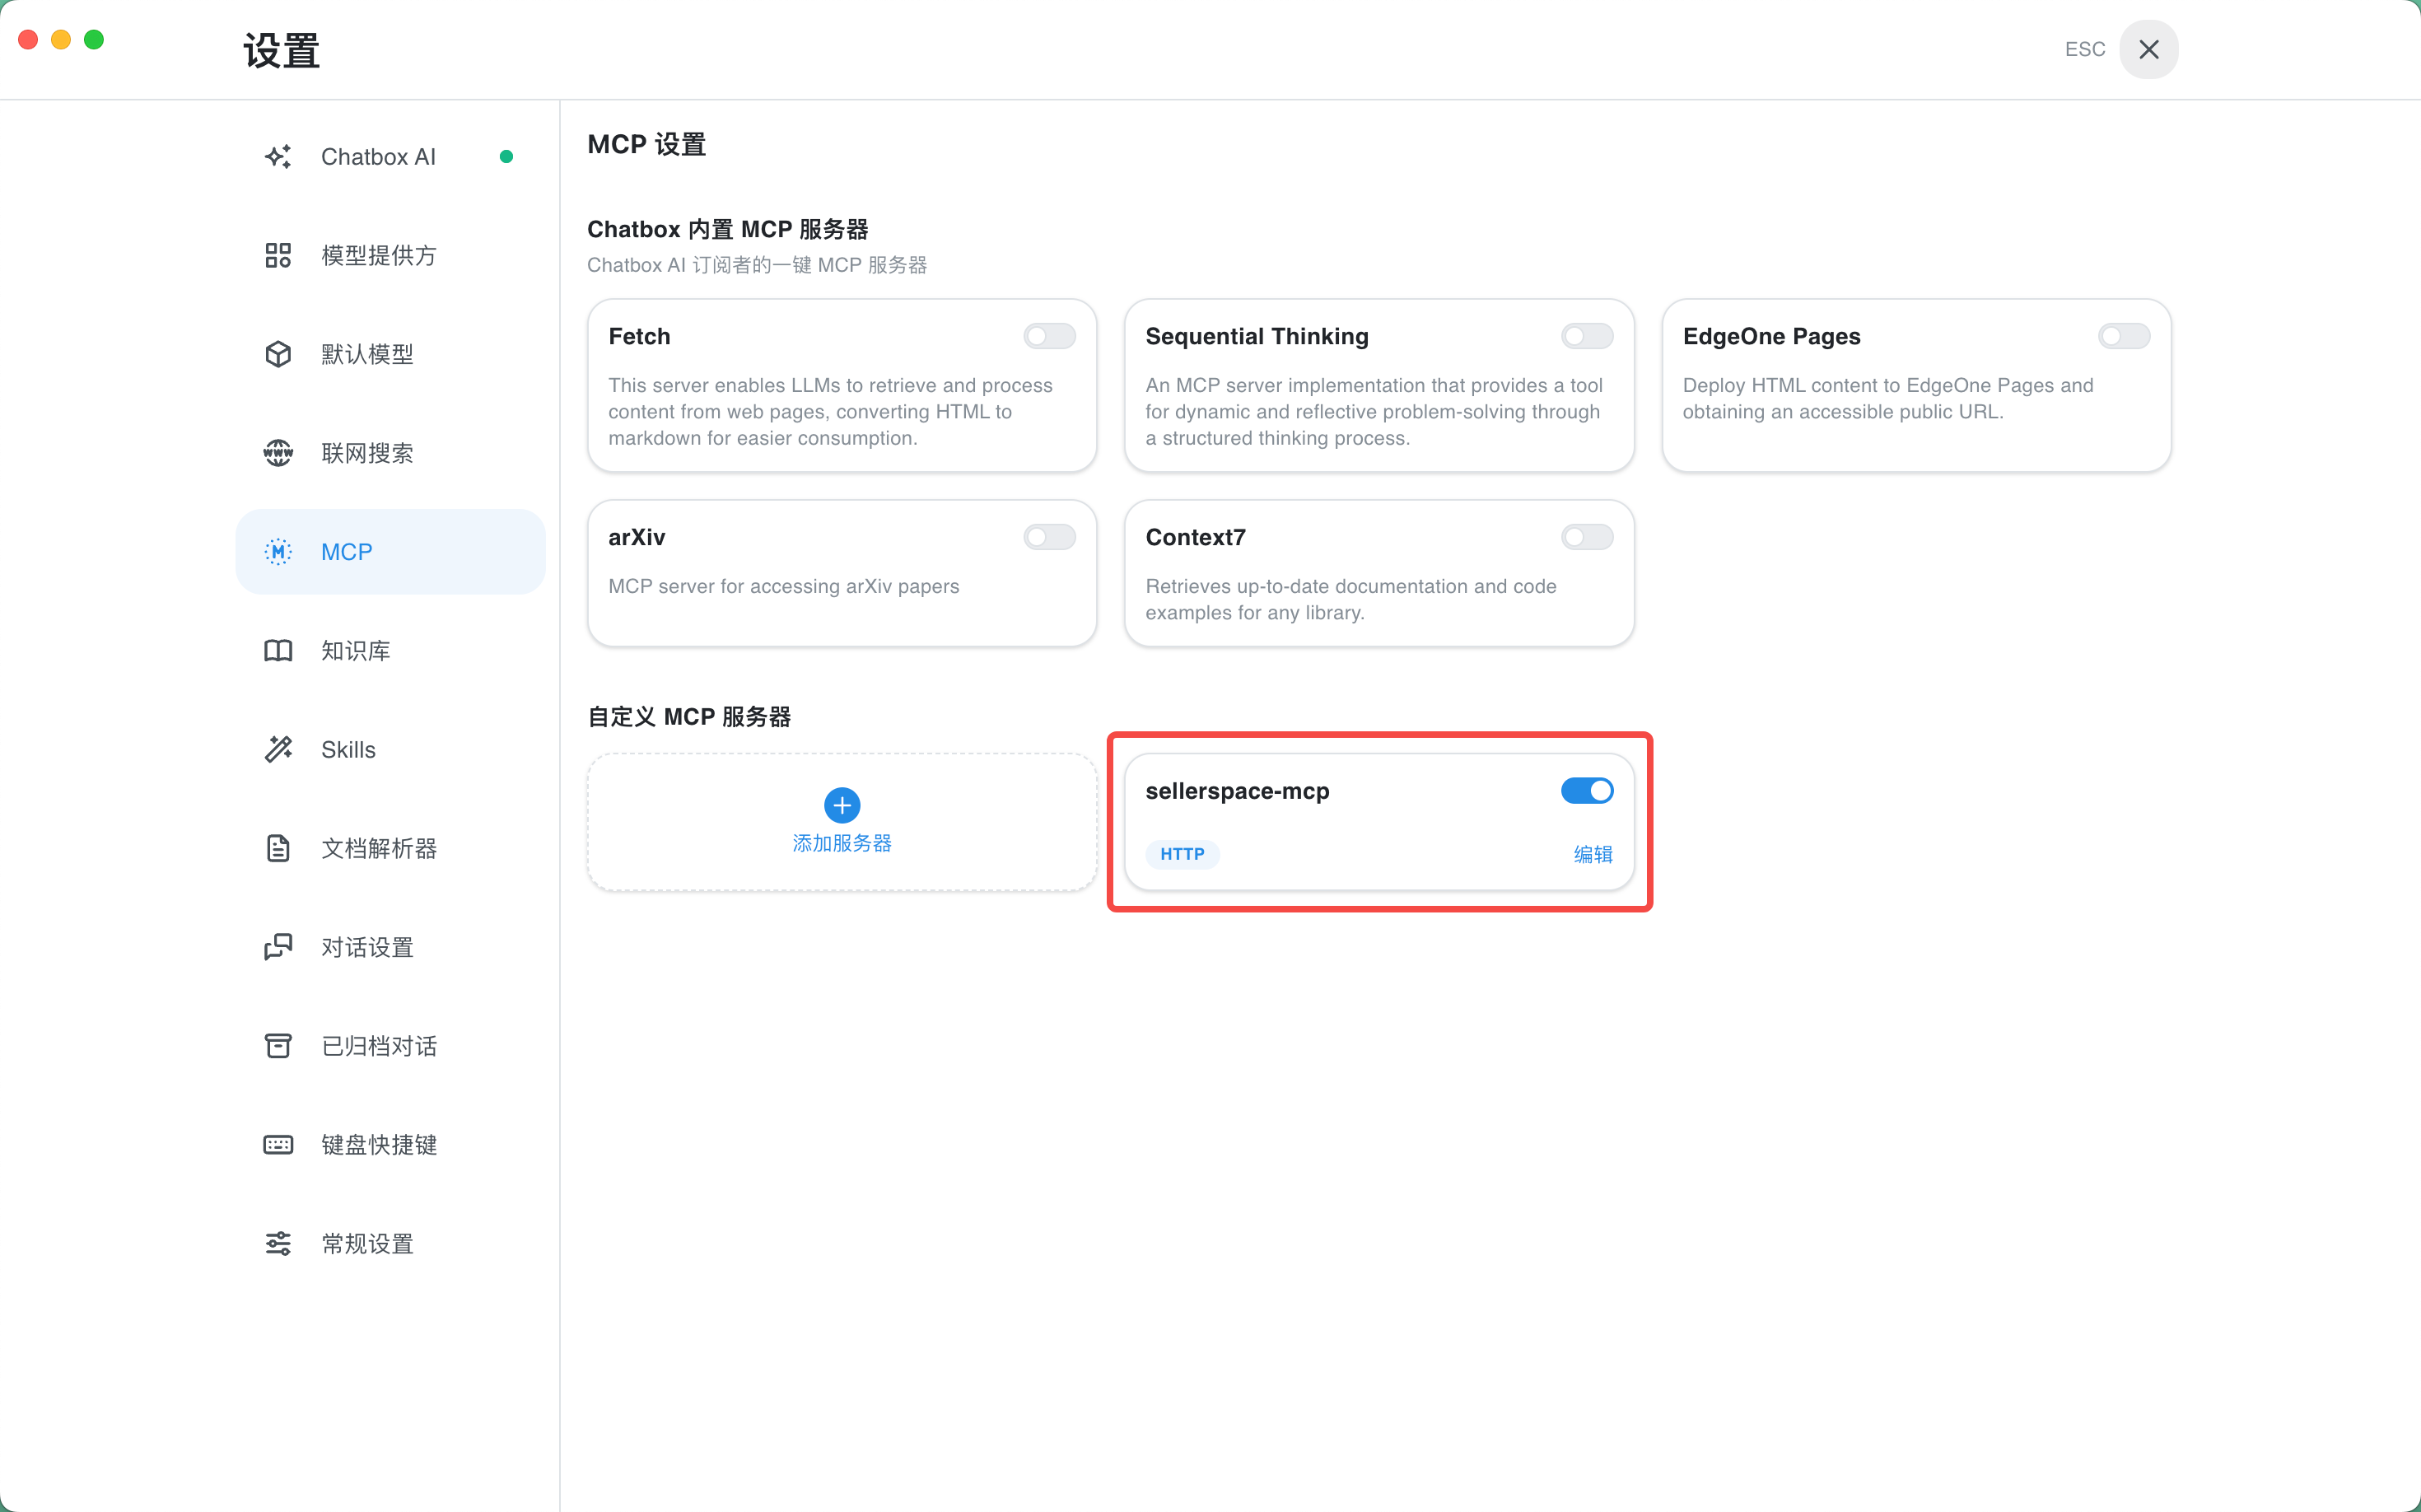Click the Context7 card title
2421x1512 pixels.
[1195, 537]
